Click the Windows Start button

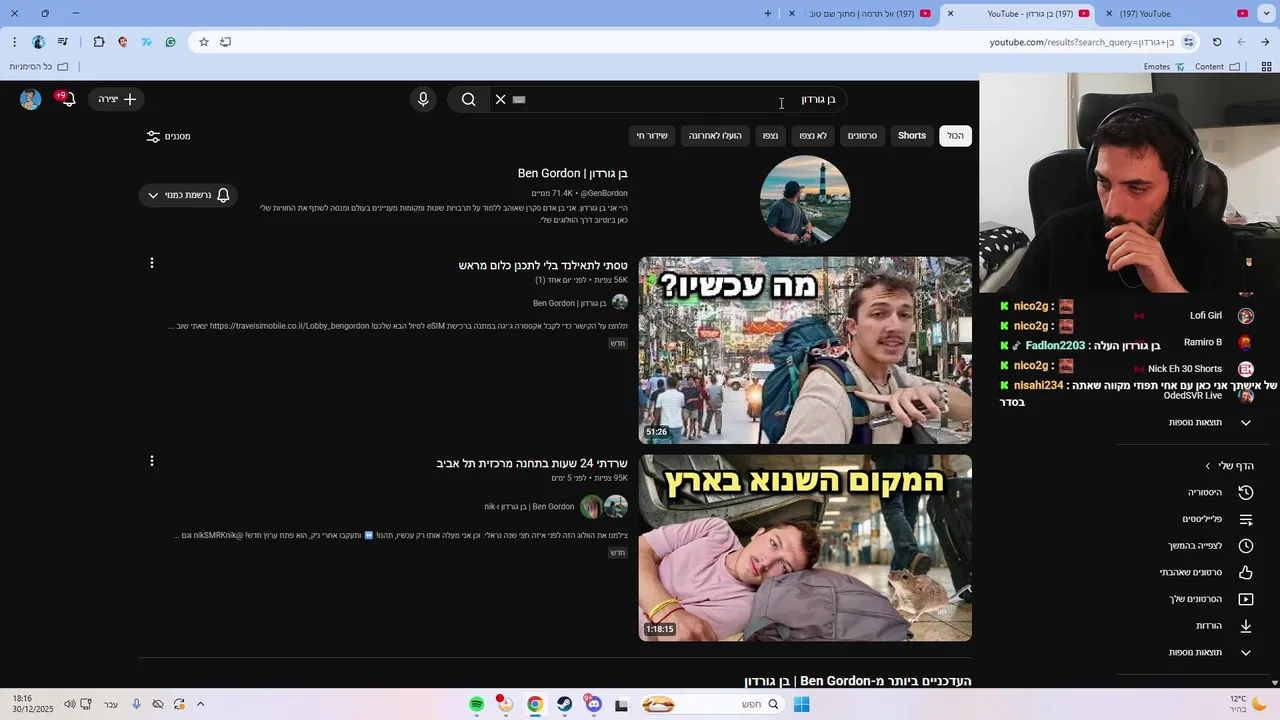(801, 704)
